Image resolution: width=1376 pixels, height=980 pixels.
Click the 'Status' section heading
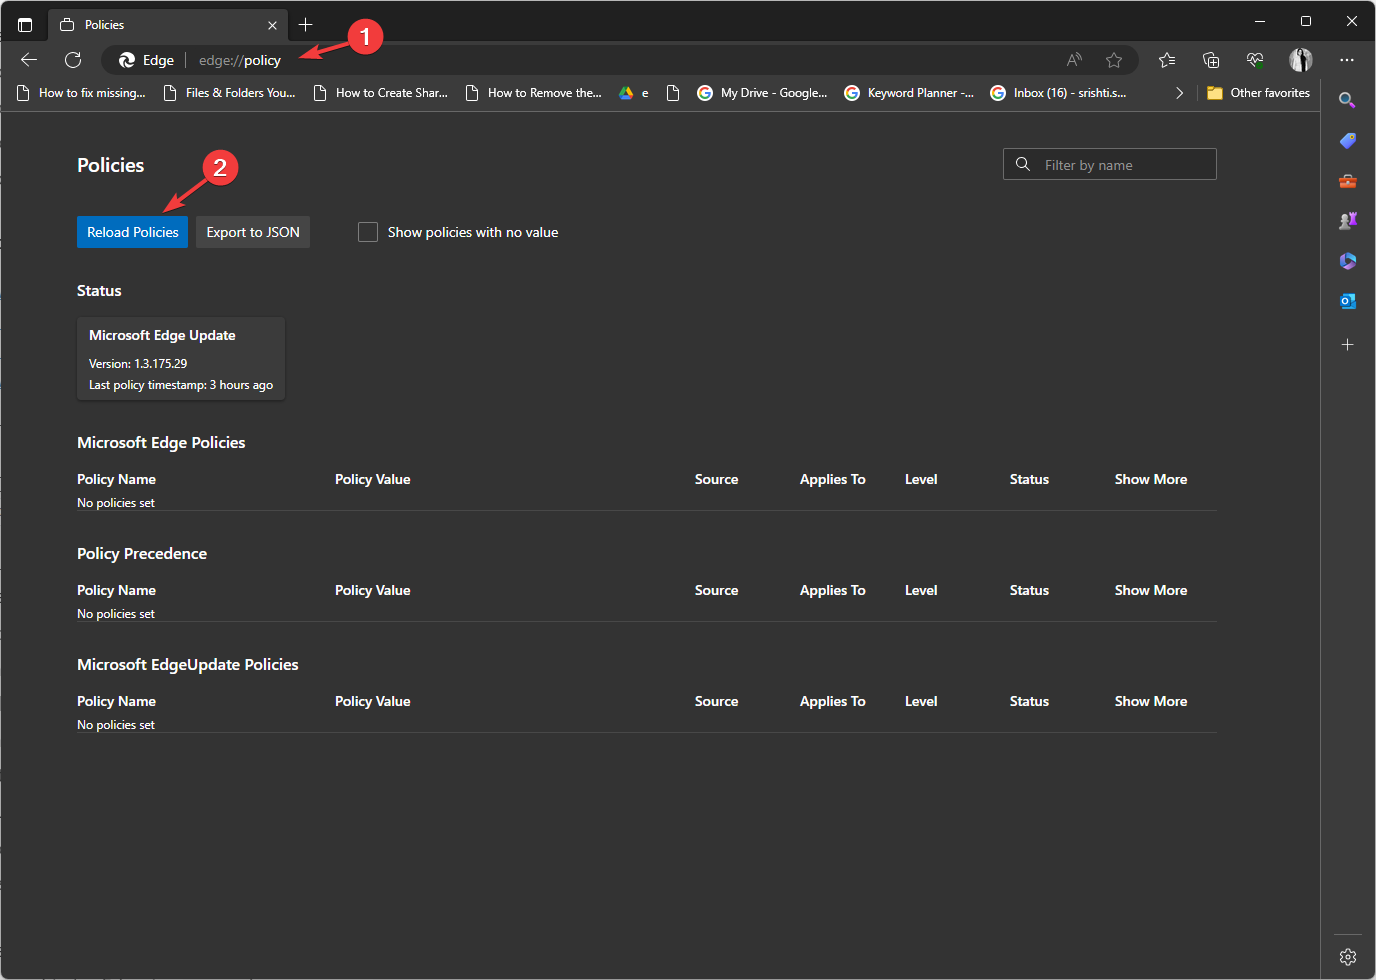tap(99, 291)
